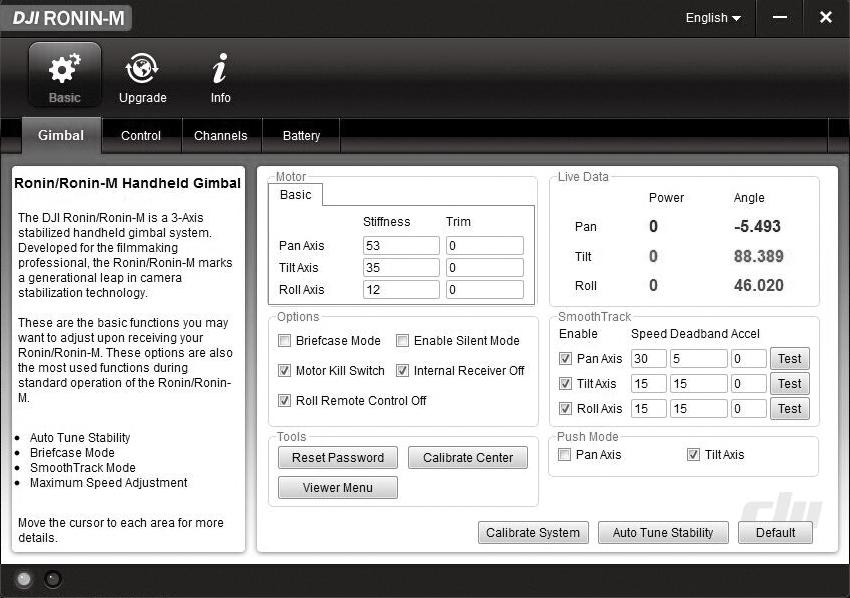850x598 pixels.
Task: Click the Tilt Axis stiffness field
Action: coord(401,267)
